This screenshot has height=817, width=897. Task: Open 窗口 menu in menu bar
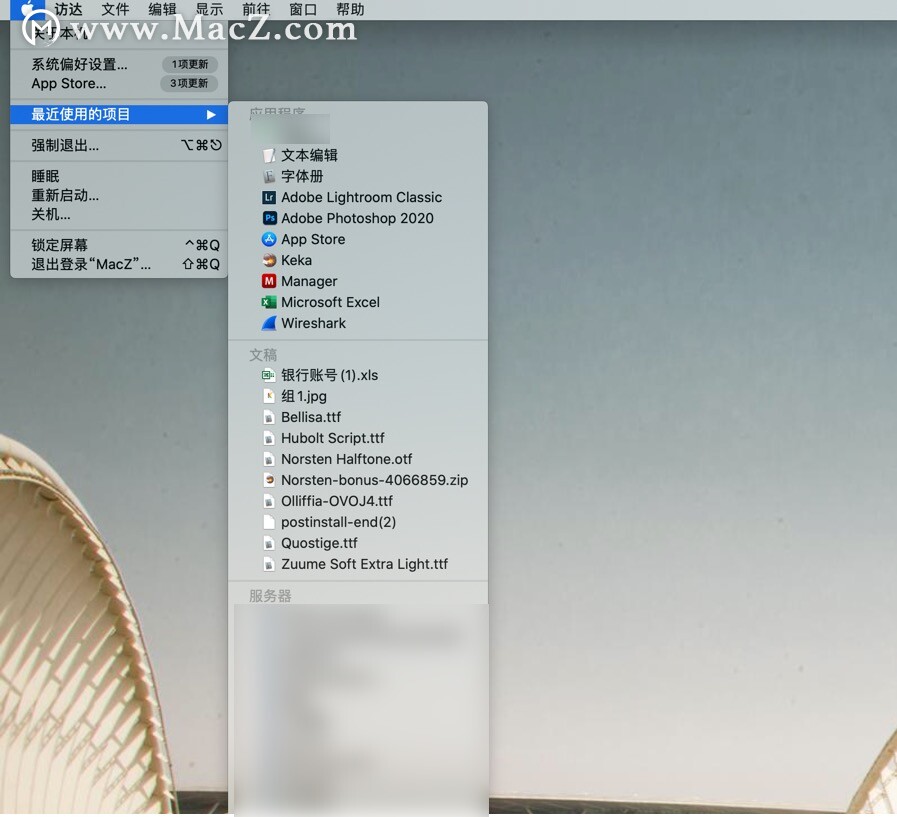point(303,9)
